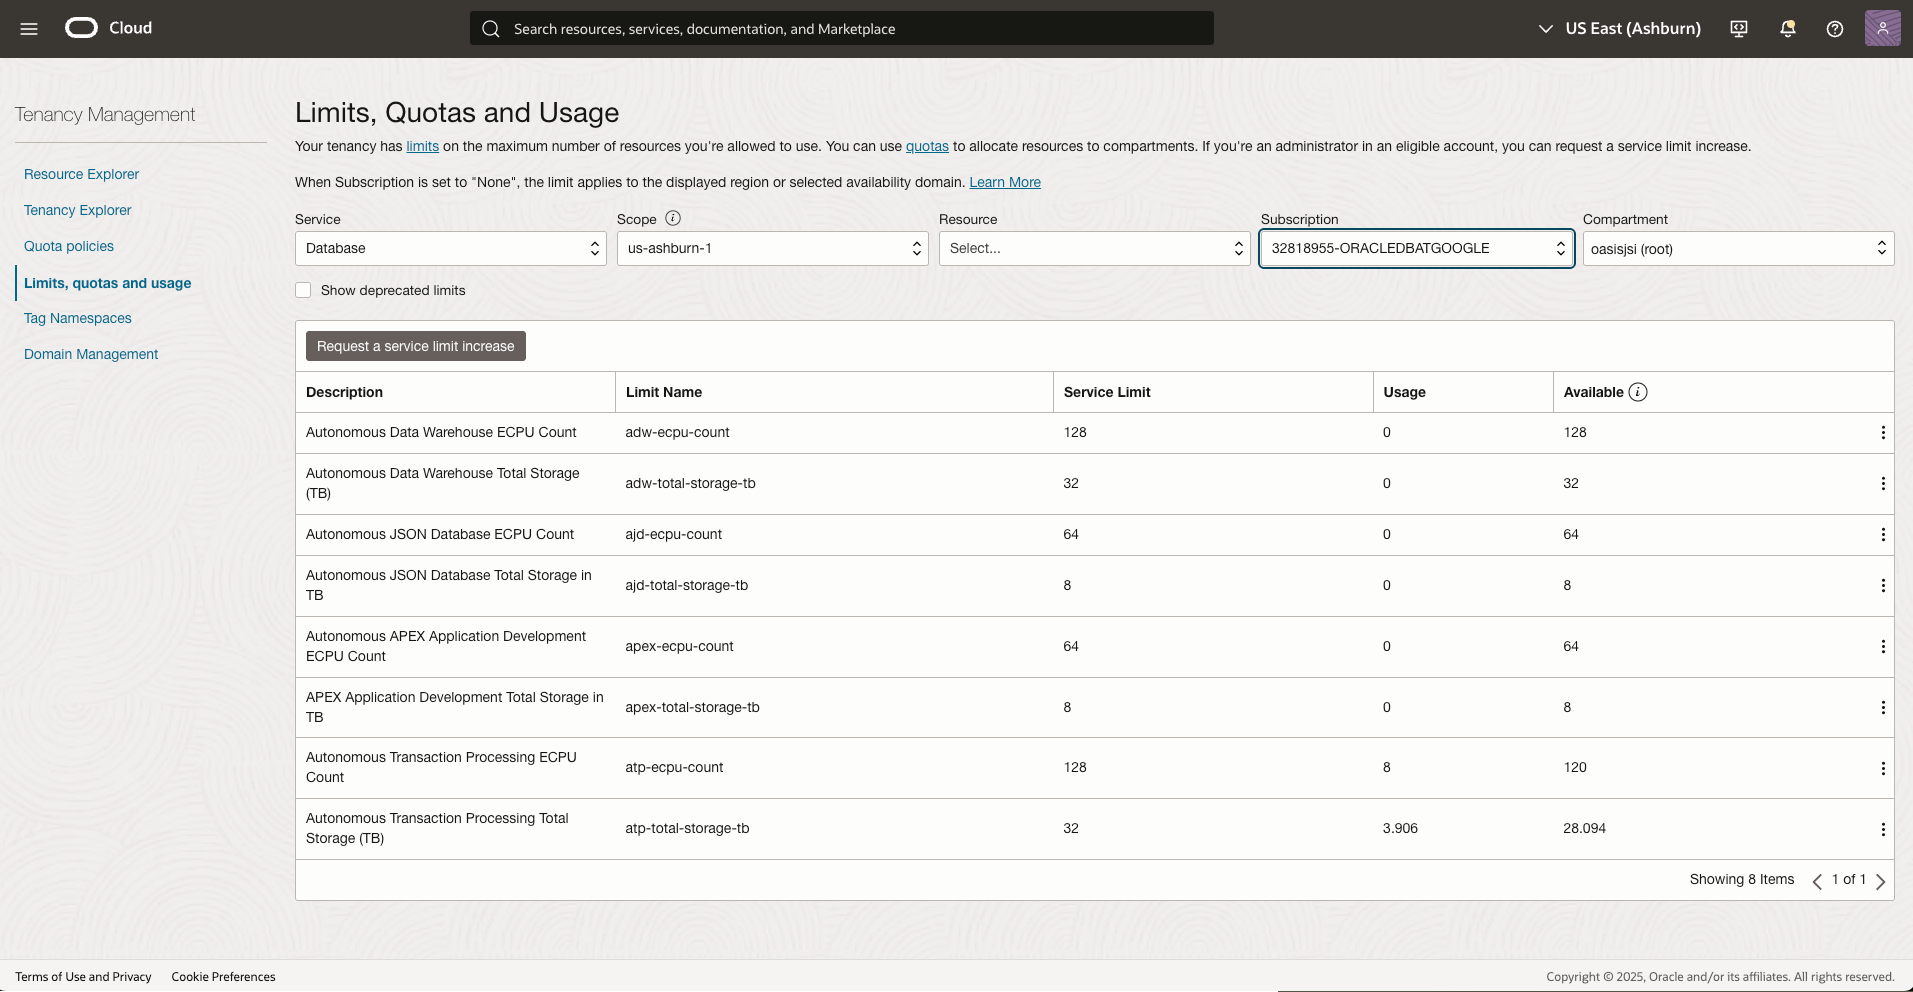Open actions menu for atp-total-storage-tb row
1913x992 pixels.
pyautogui.click(x=1882, y=829)
